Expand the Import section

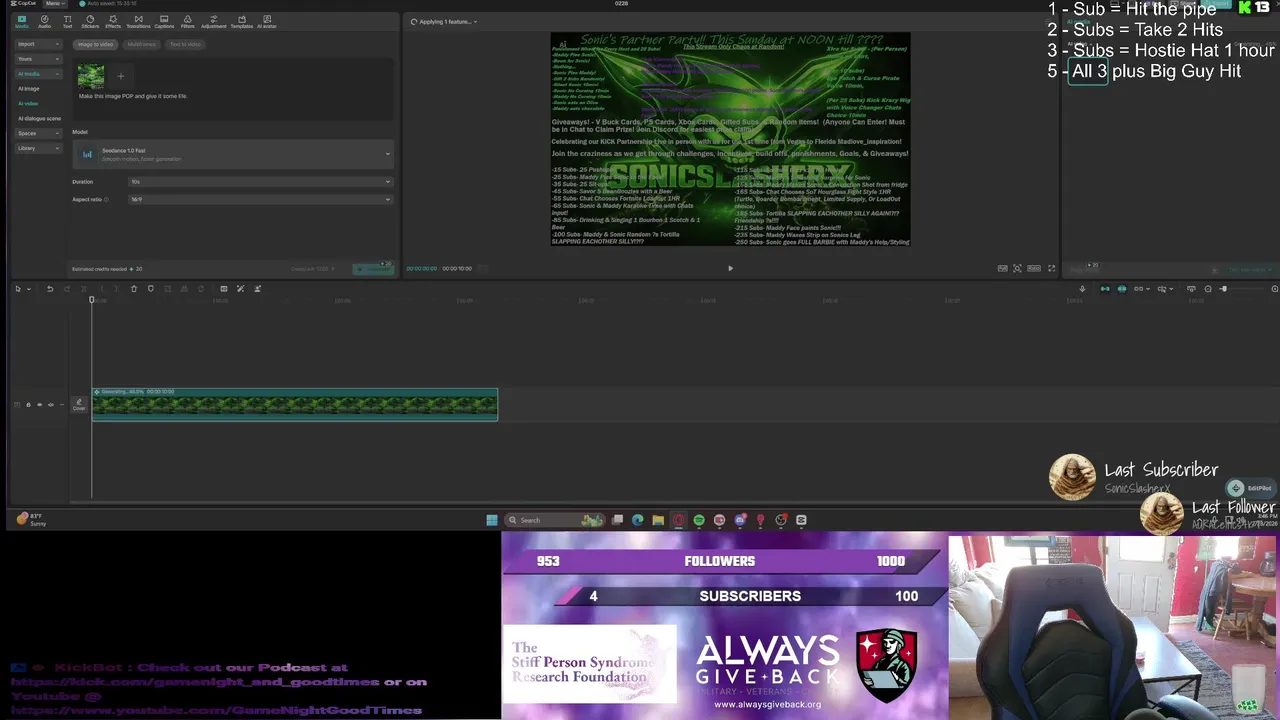tap(38, 44)
